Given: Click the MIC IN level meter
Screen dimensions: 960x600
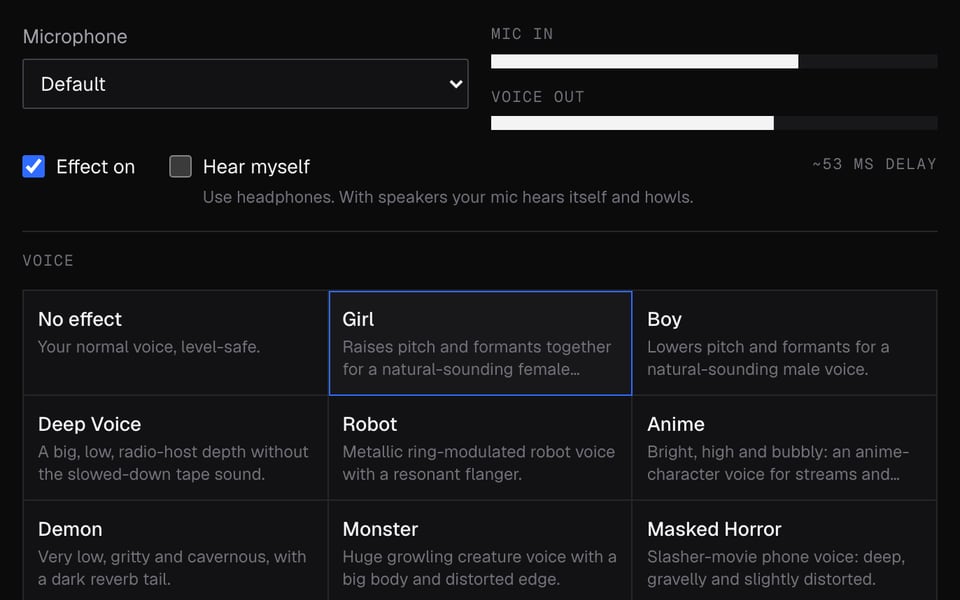Looking at the screenshot, I should coord(714,61).
